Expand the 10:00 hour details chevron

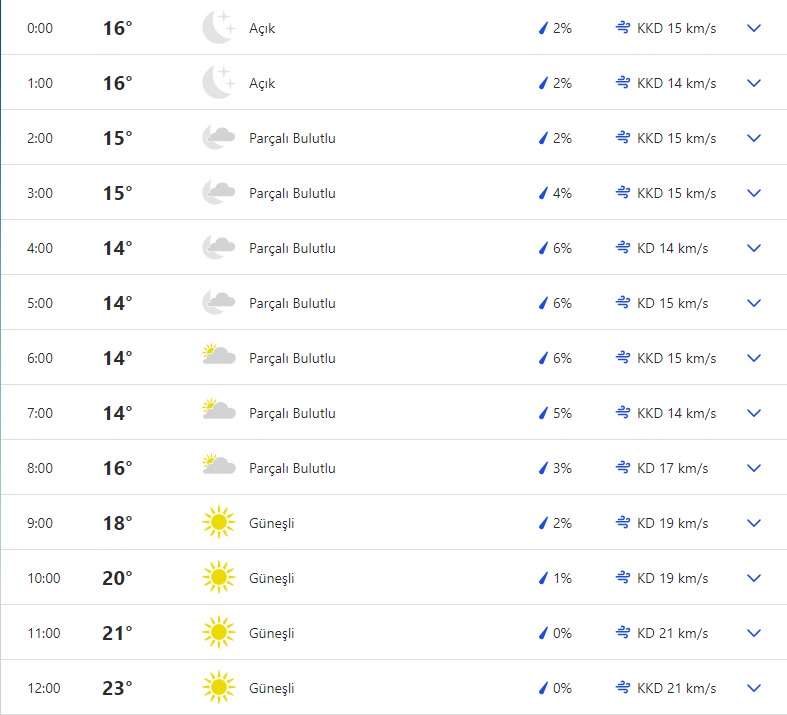[x=754, y=578]
